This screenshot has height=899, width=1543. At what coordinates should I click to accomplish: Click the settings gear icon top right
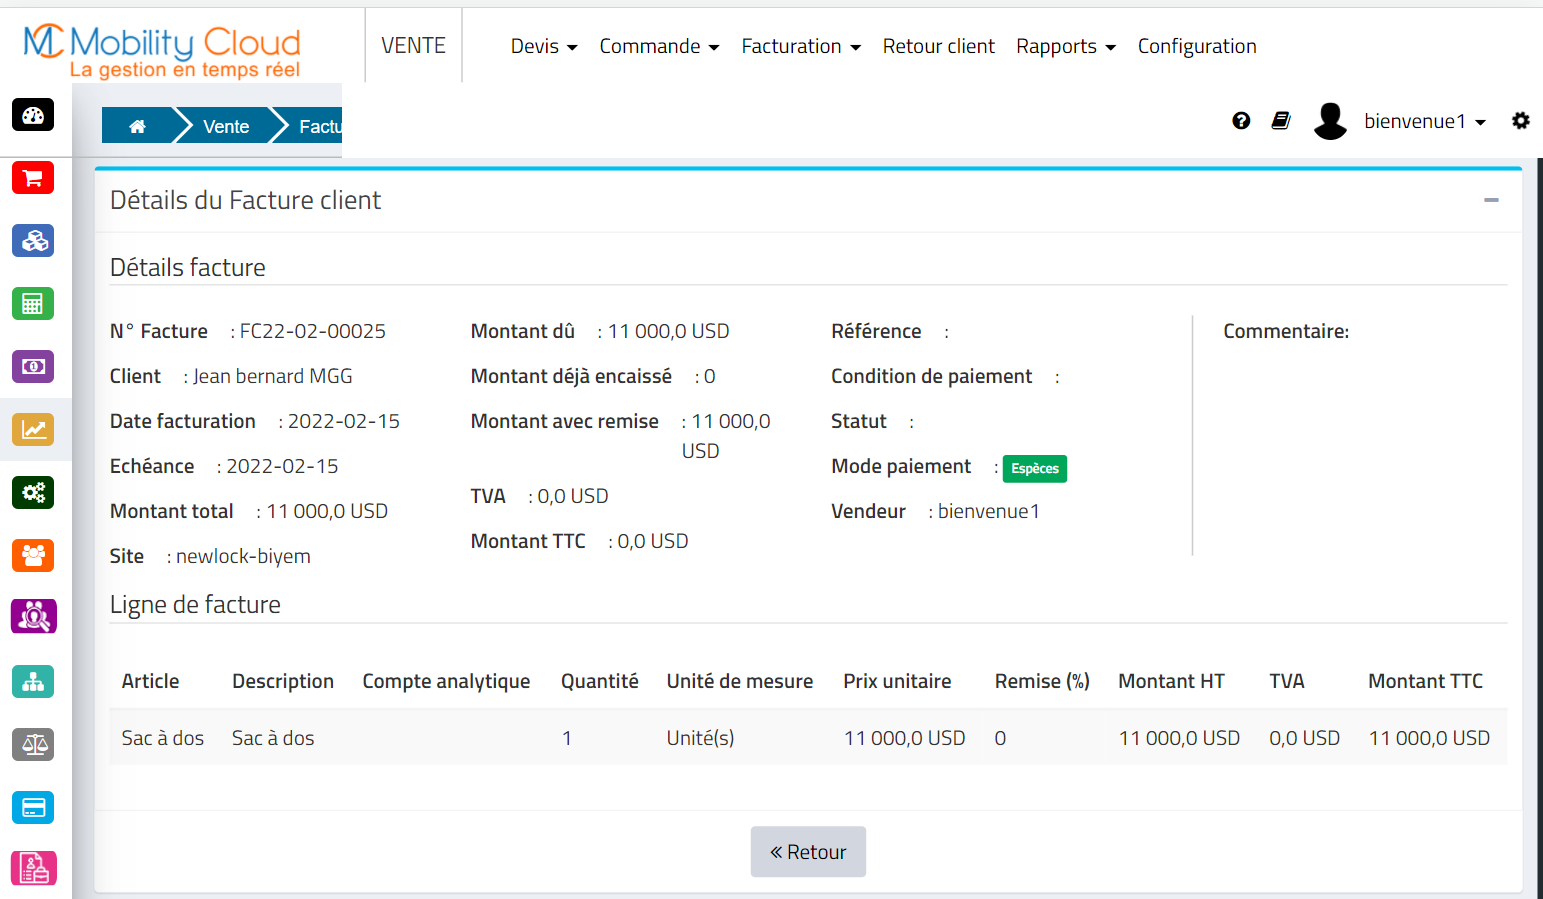pyautogui.click(x=1520, y=121)
